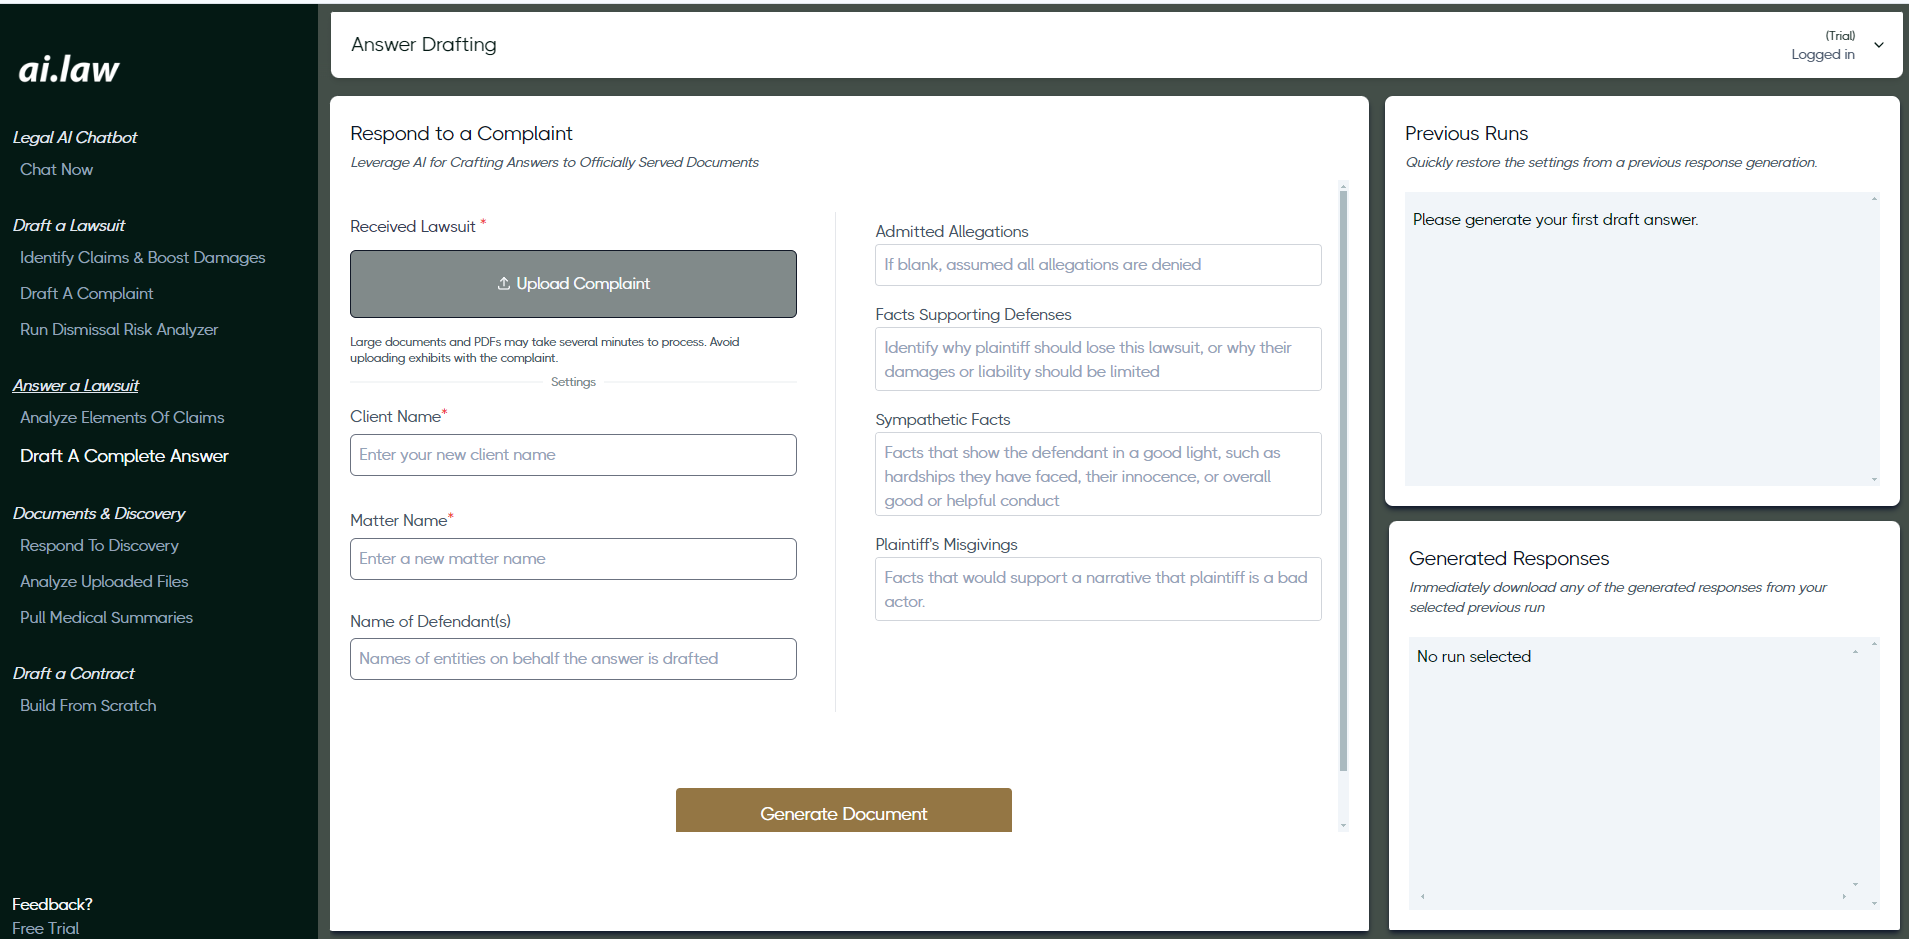
Task: Click the Name of Defendant(s) field
Action: point(573,659)
